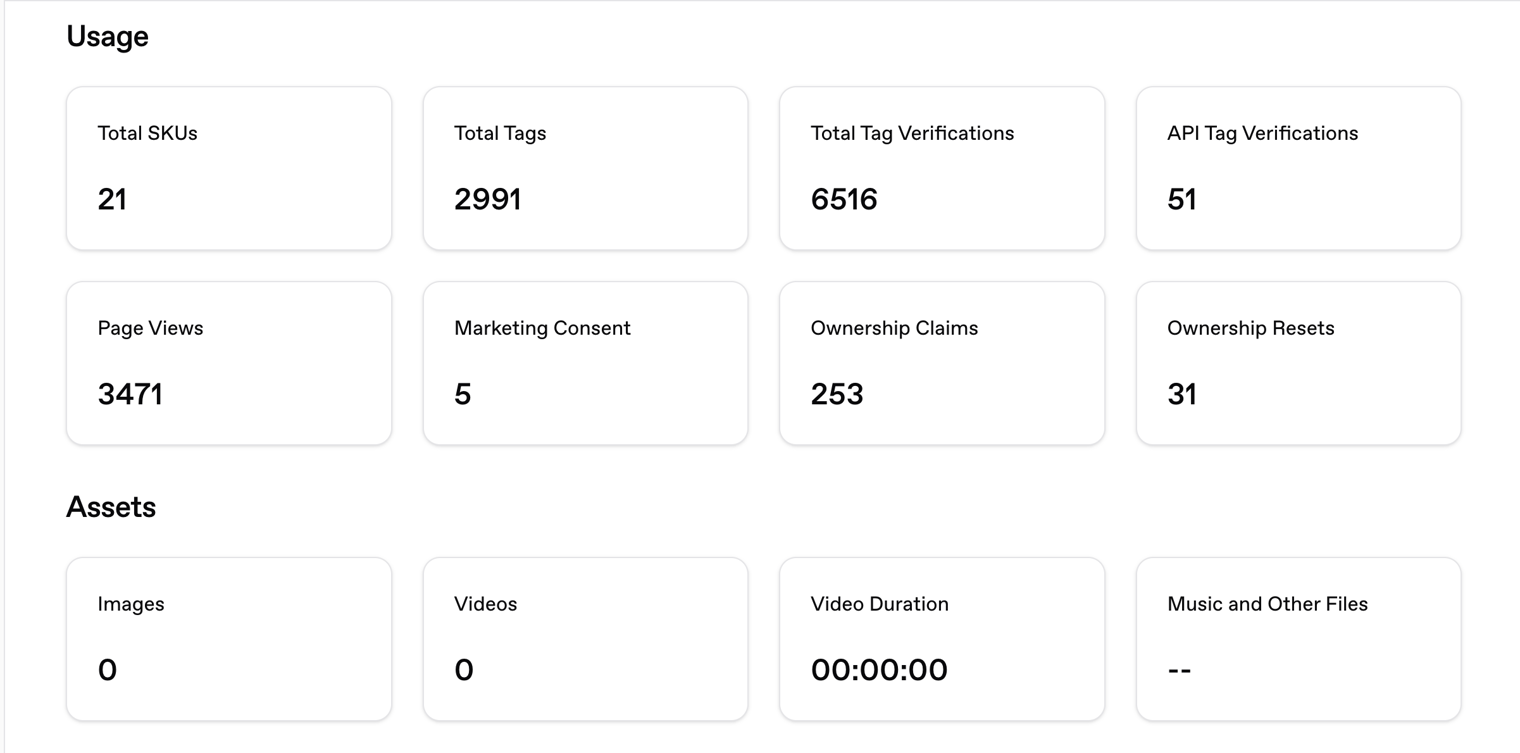Click the Usage section heading

(x=107, y=37)
